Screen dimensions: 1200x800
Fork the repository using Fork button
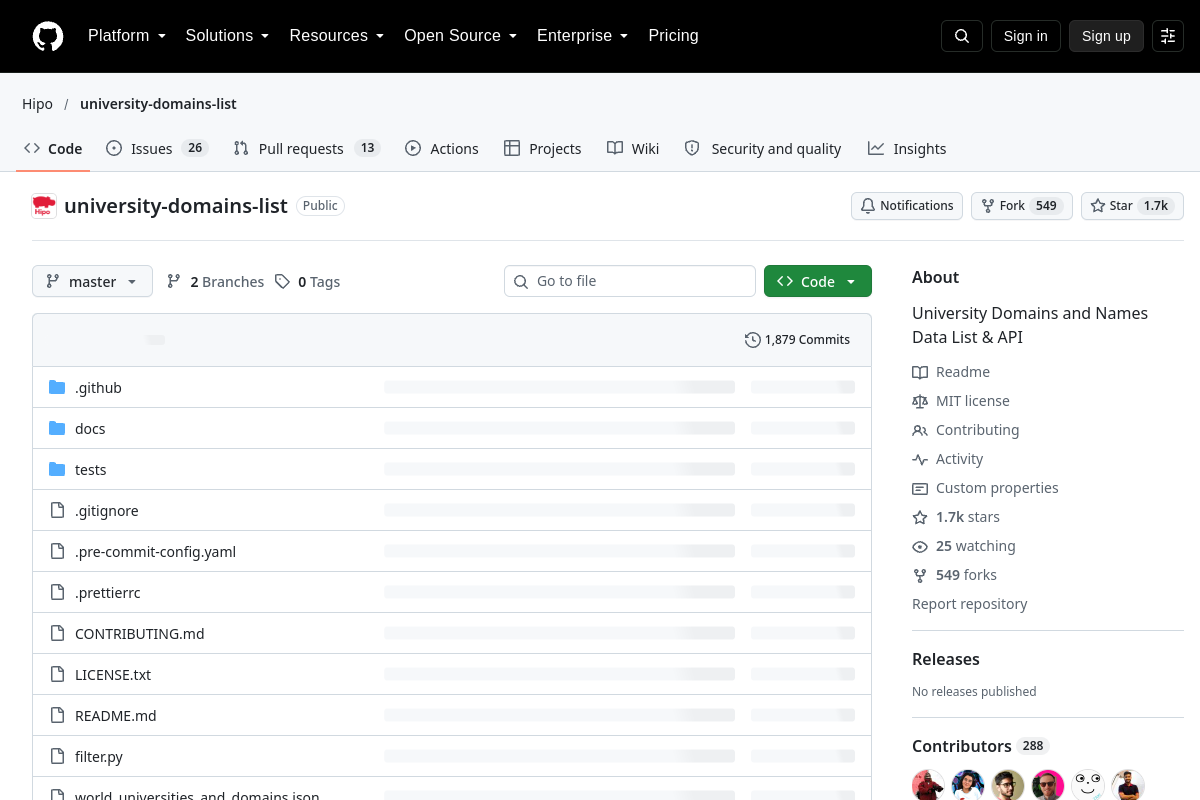point(1022,206)
